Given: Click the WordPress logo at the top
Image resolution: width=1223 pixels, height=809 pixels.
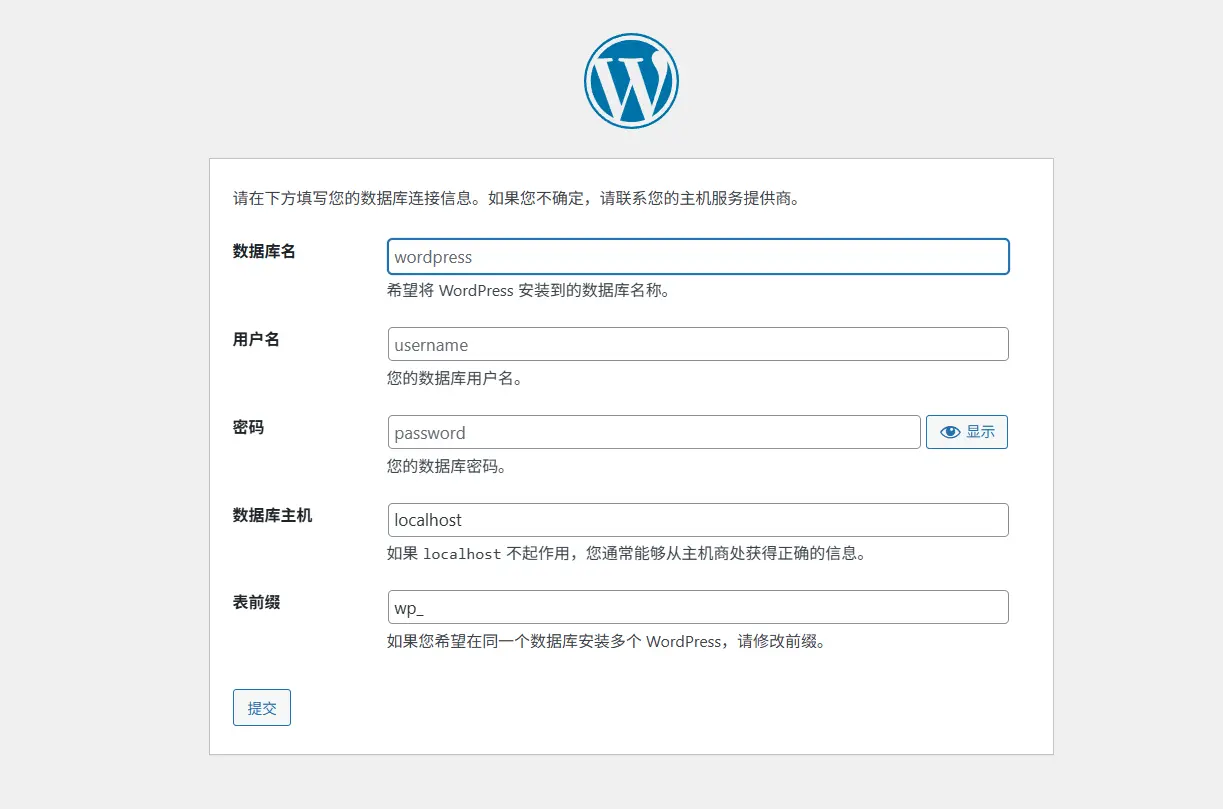Looking at the screenshot, I should 631,81.
